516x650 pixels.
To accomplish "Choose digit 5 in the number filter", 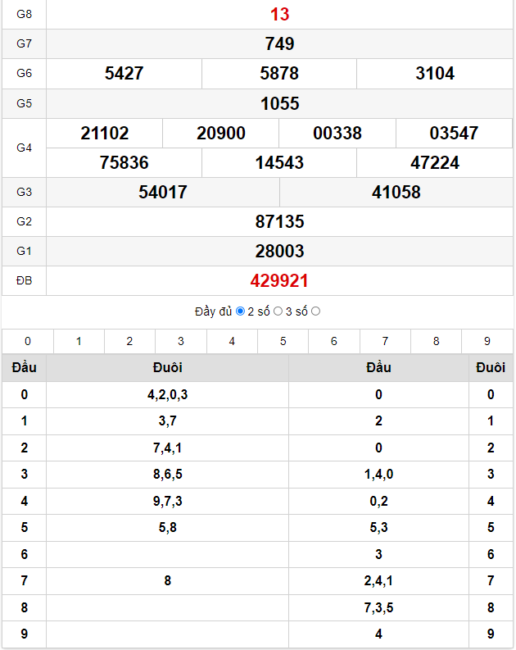I will pyautogui.click(x=283, y=341).
